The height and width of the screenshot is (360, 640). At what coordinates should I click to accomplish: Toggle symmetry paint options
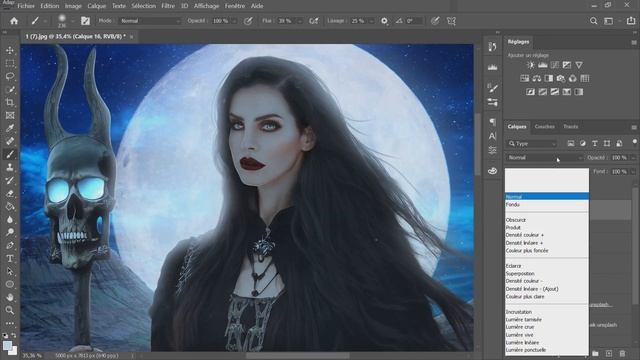pos(451,21)
